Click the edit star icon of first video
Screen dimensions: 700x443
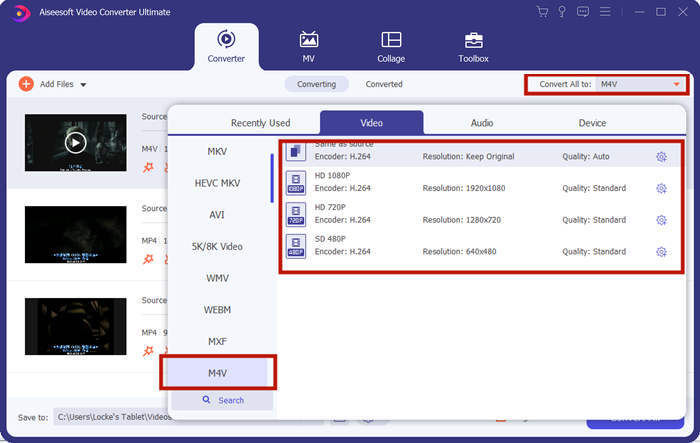coord(148,167)
